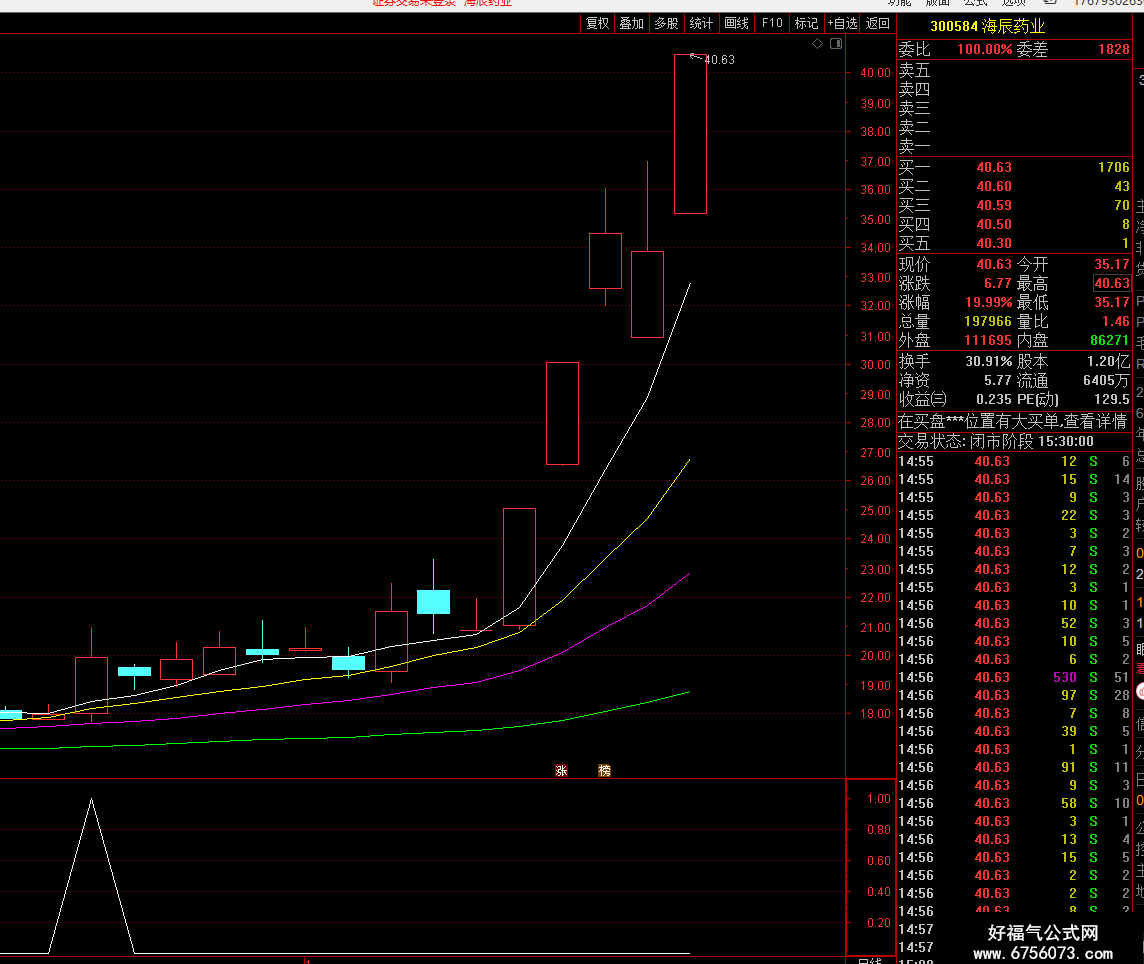1144x964 pixels.
Task: Open the 多股 multi-stock view
Action: 666,23
